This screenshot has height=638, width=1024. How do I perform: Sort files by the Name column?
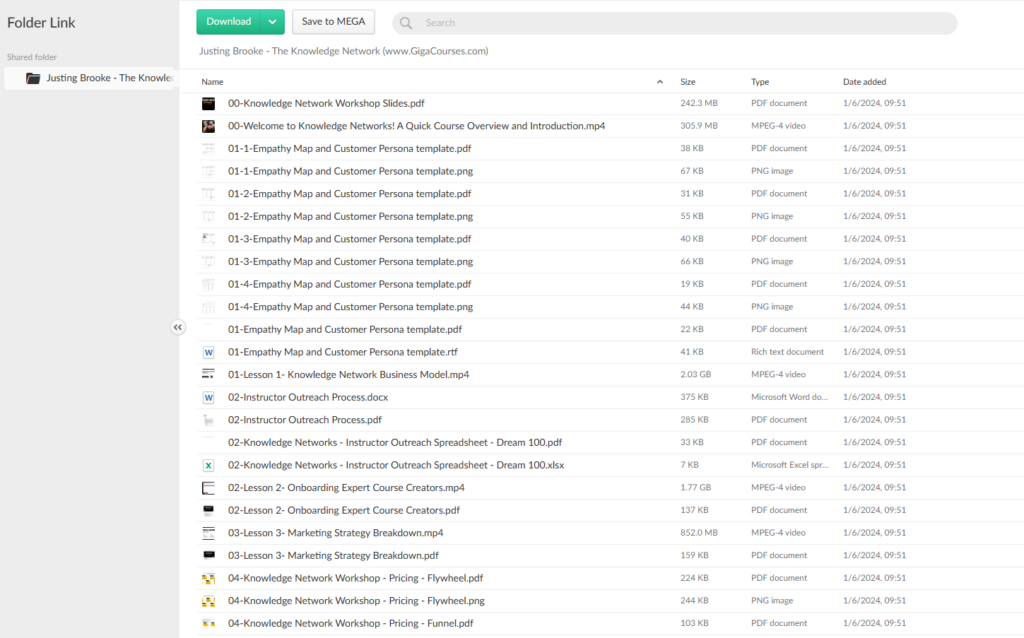(x=212, y=82)
